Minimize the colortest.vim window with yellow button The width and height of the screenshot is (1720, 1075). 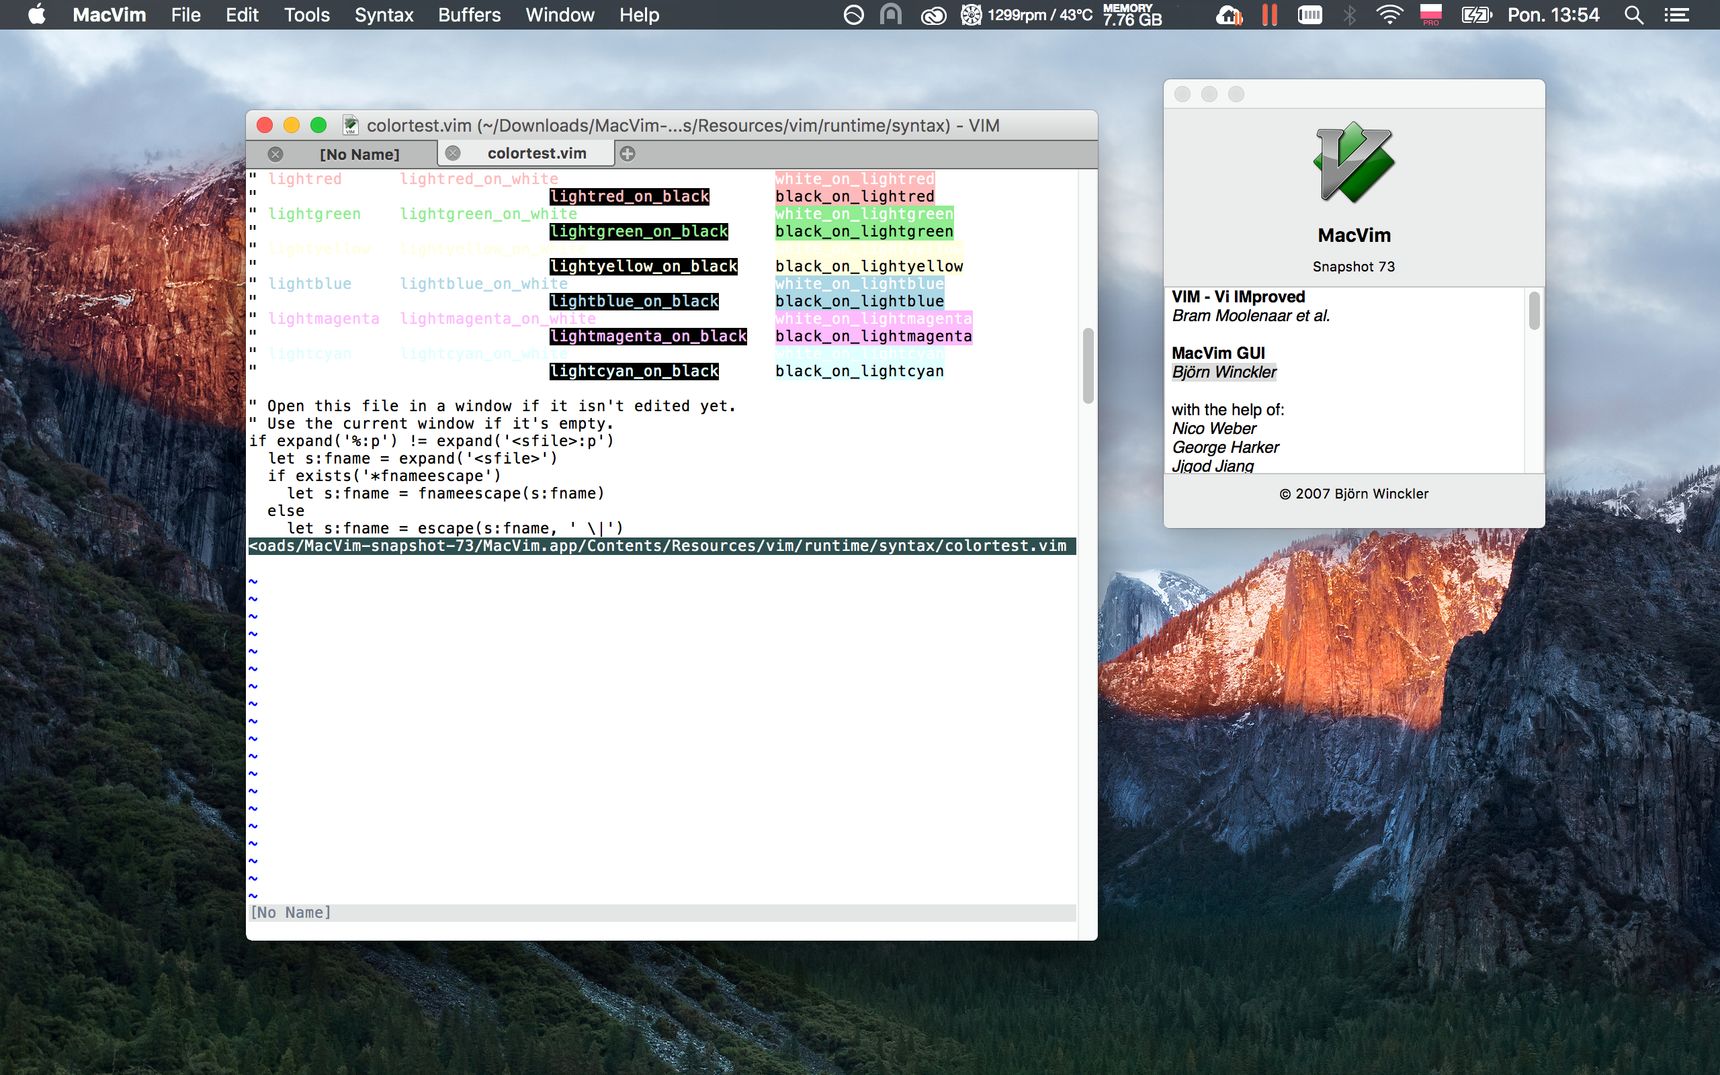tap(291, 125)
